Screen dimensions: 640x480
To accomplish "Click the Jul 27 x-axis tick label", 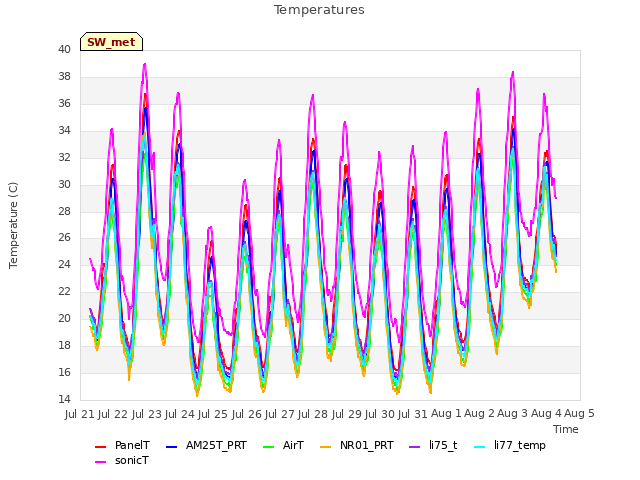I will click(280, 414).
